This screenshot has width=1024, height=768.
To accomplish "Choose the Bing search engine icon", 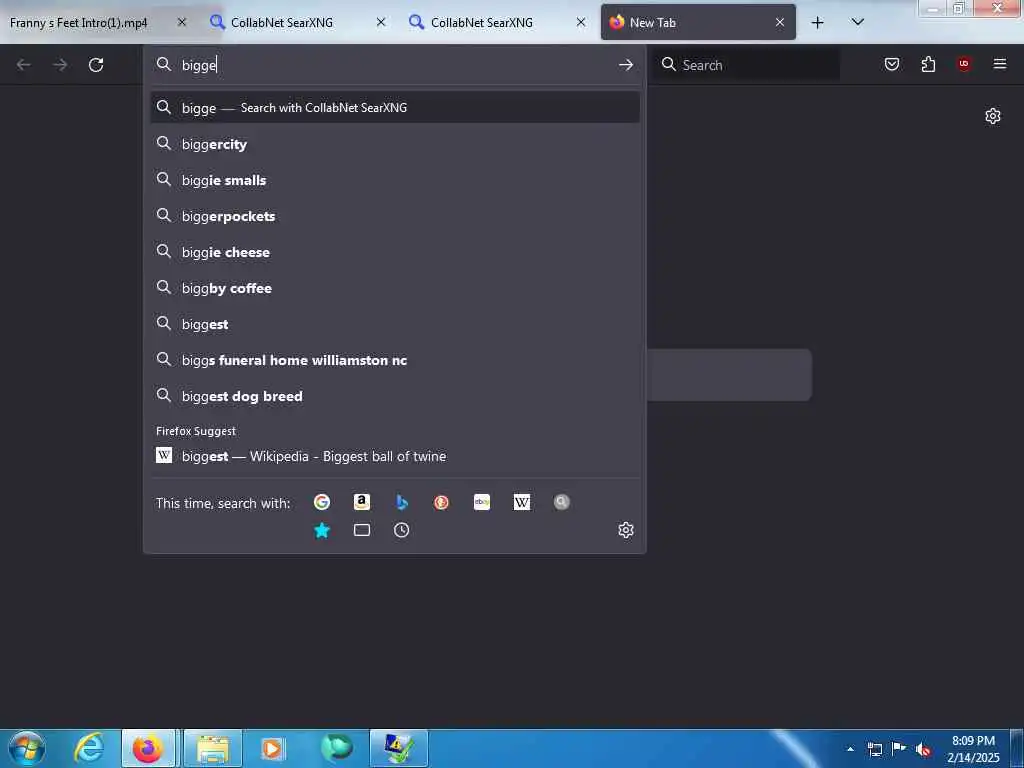I will tap(402, 502).
